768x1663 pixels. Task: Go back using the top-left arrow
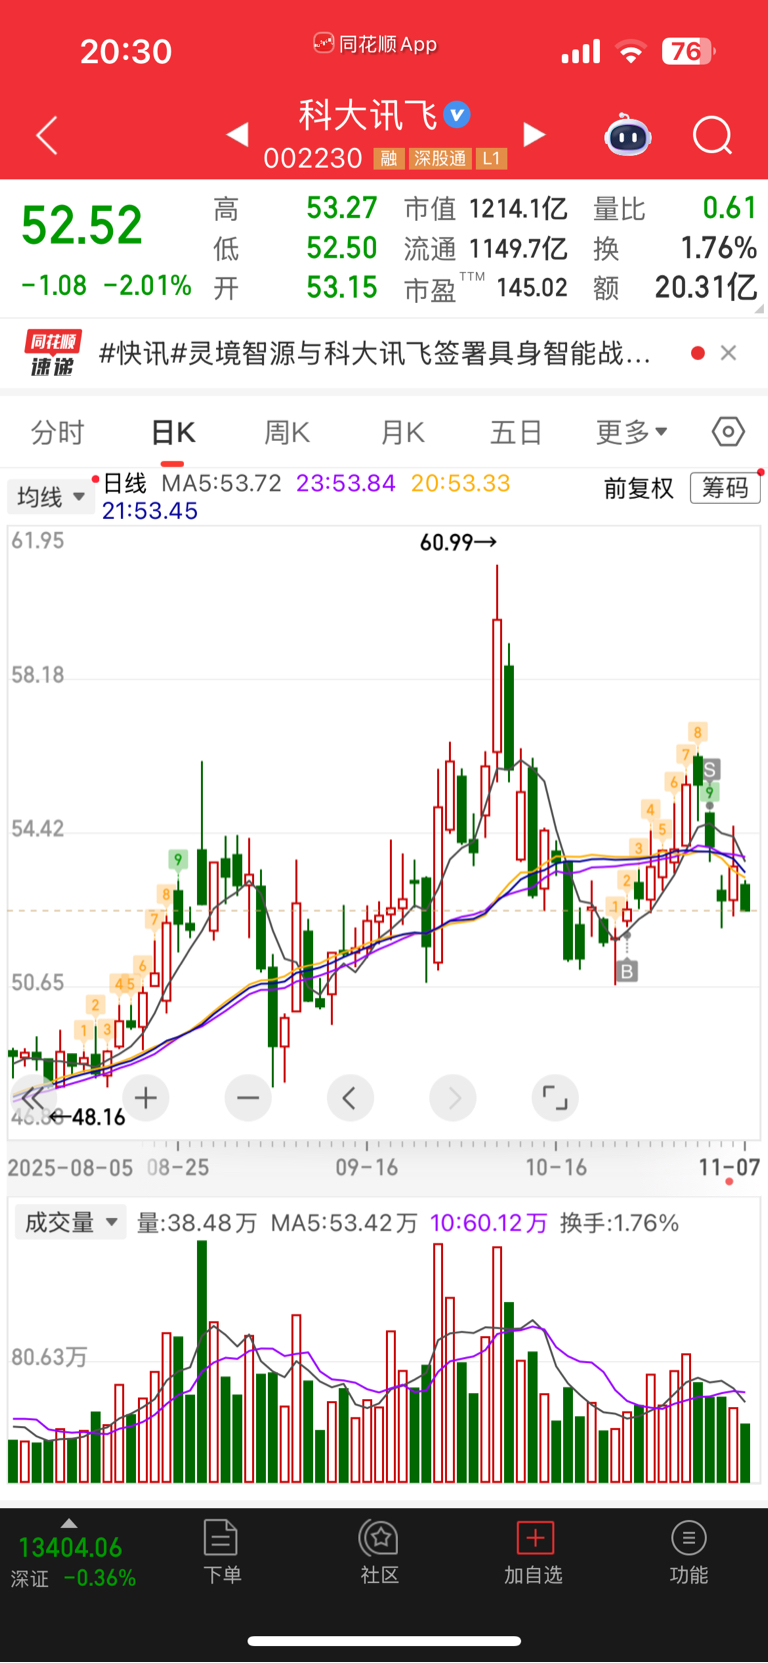[x=47, y=135]
